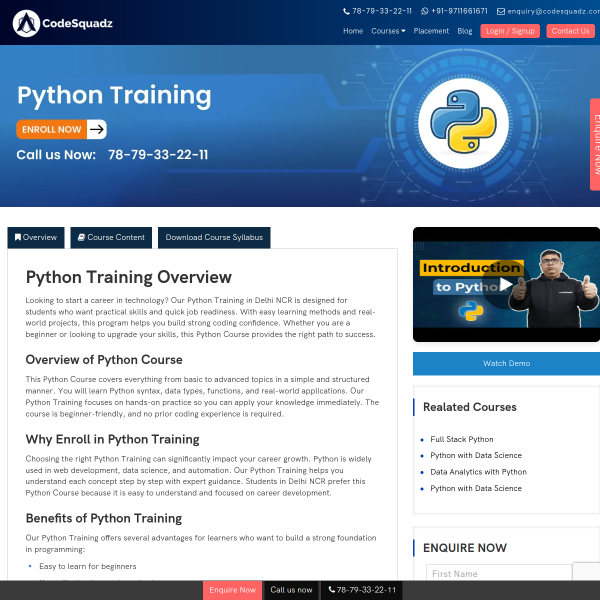Image resolution: width=600 pixels, height=600 pixels.
Task: Open the Placement page
Action: click(x=431, y=31)
